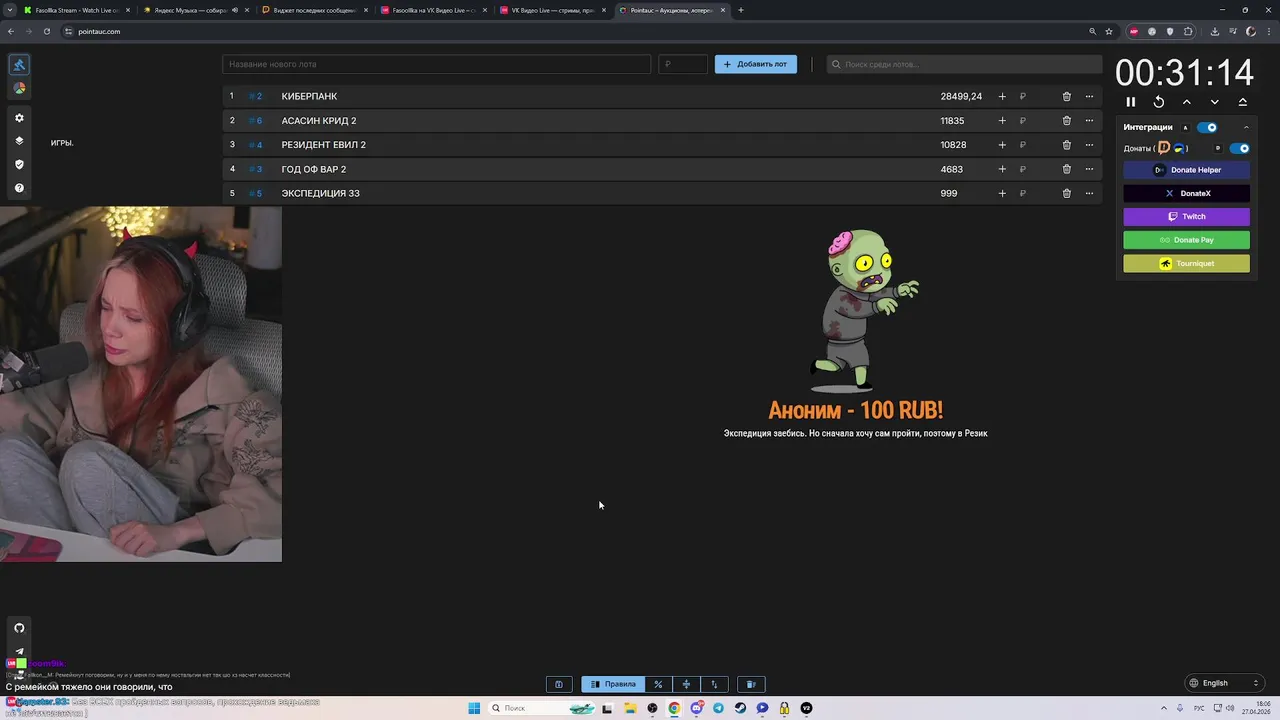The image size is (1280, 720).
Task: Click the trash clear button in bottom toolbar
Action: coord(751,684)
